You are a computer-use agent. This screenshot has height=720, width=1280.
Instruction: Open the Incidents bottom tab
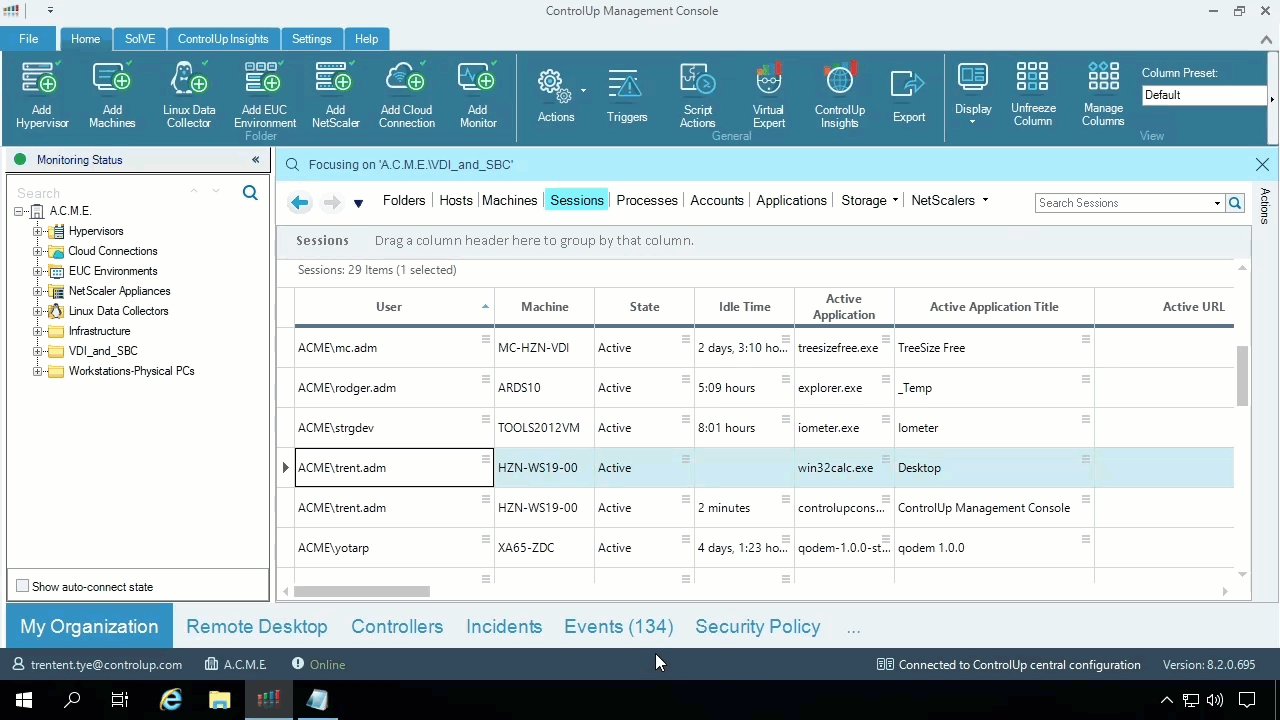pos(504,627)
